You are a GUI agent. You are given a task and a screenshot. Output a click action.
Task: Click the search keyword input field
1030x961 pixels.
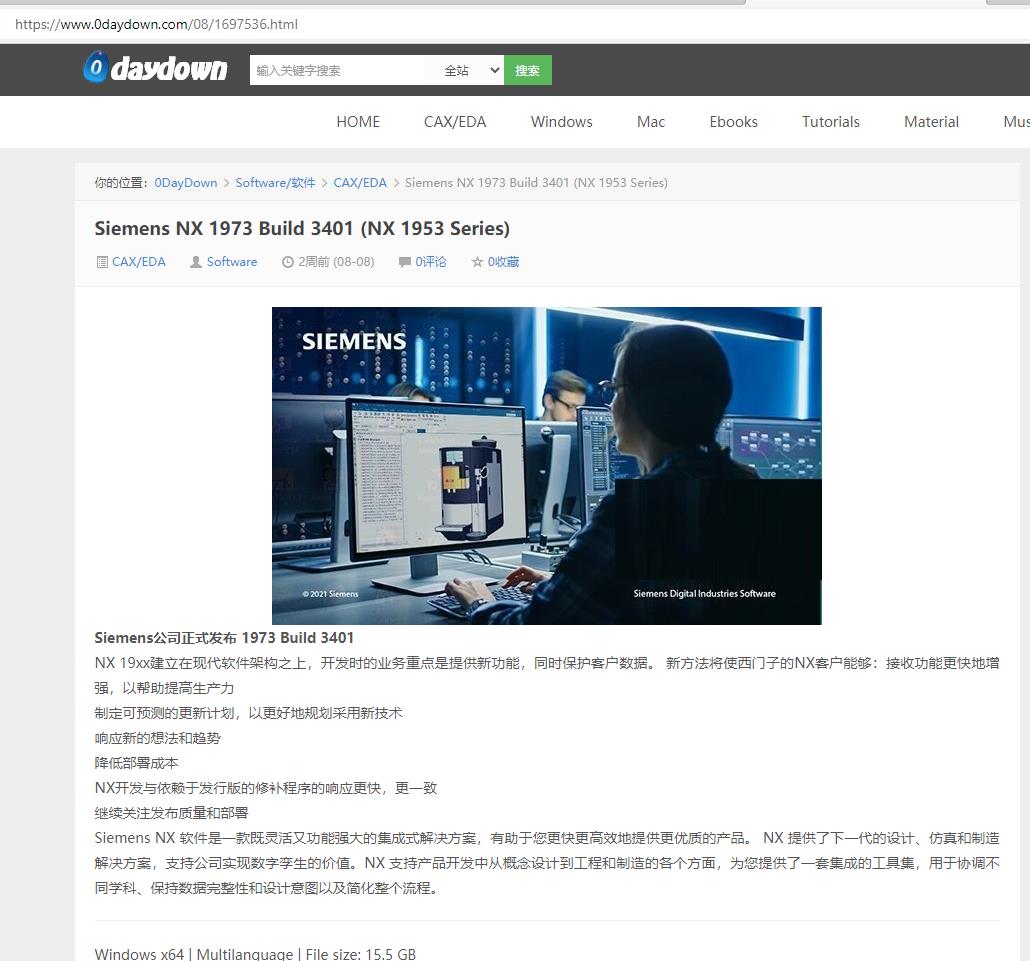pos(336,70)
